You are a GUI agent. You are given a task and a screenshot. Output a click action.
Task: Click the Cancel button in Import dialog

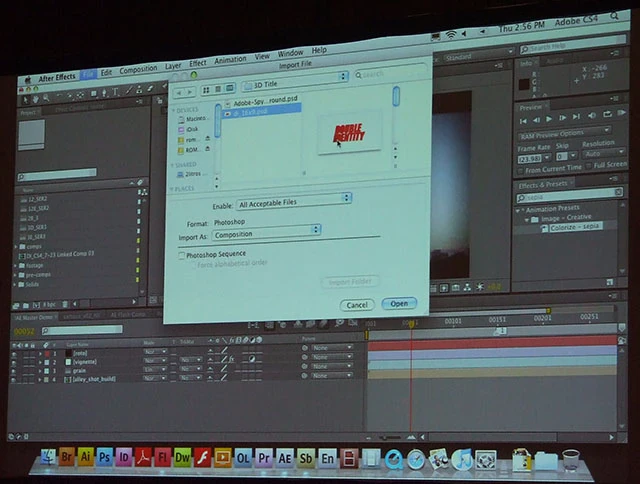point(357,305)
